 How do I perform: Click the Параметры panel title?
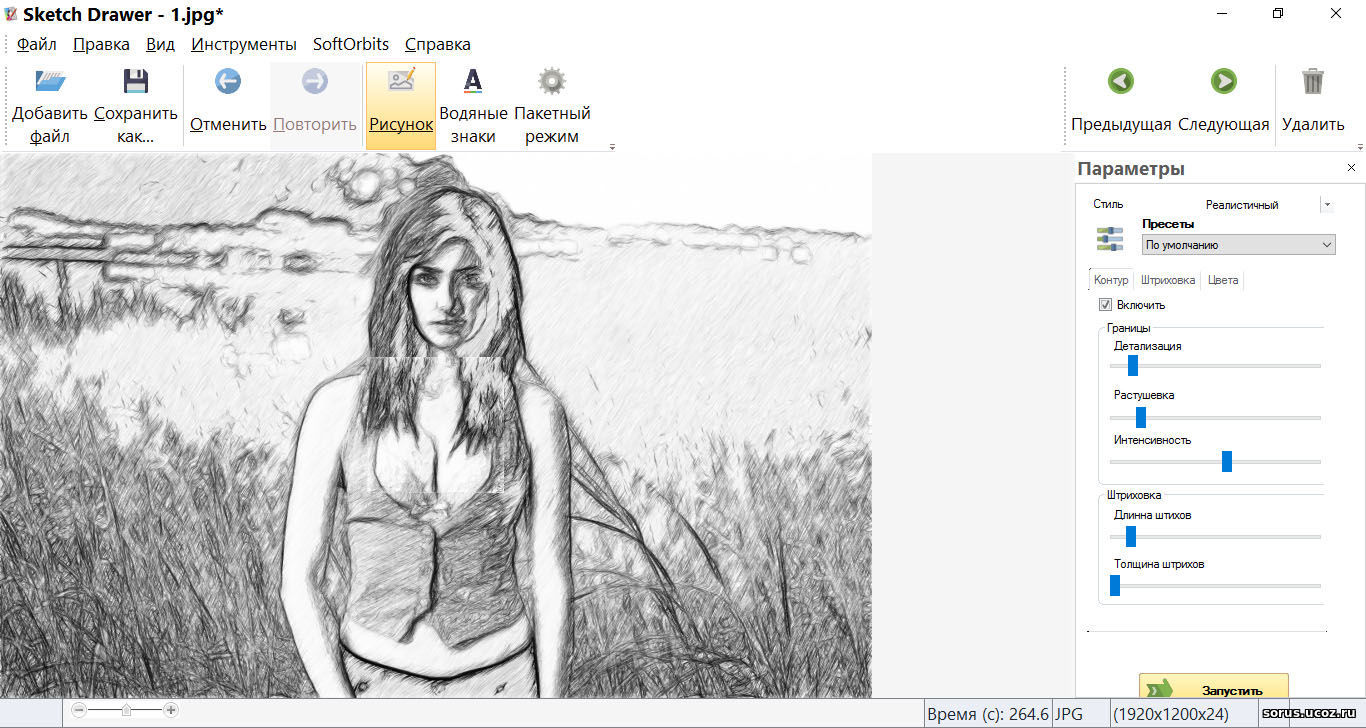(x=1131, y=168)
